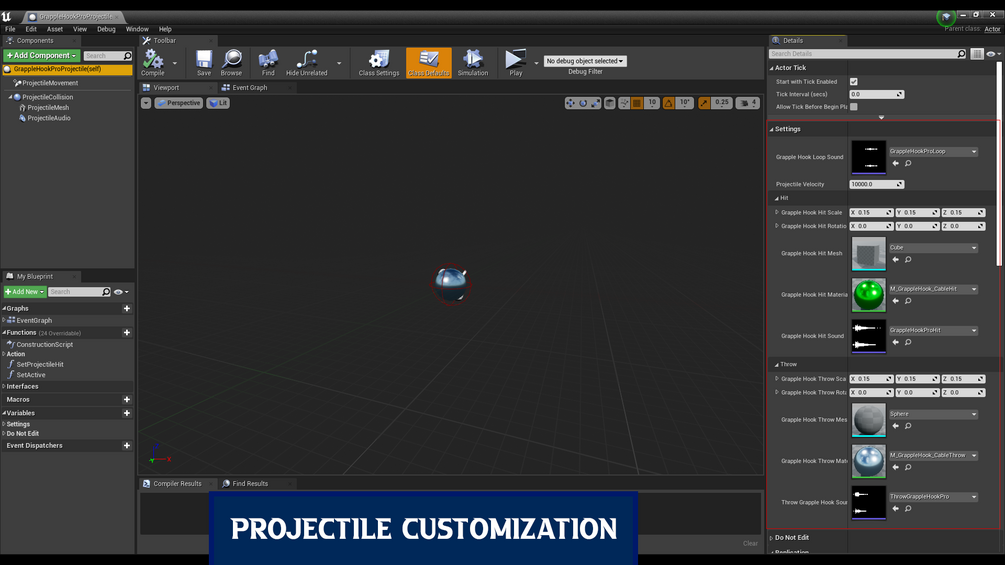
Task: Add a new Graph with plus icon
Action: (127, 309)
